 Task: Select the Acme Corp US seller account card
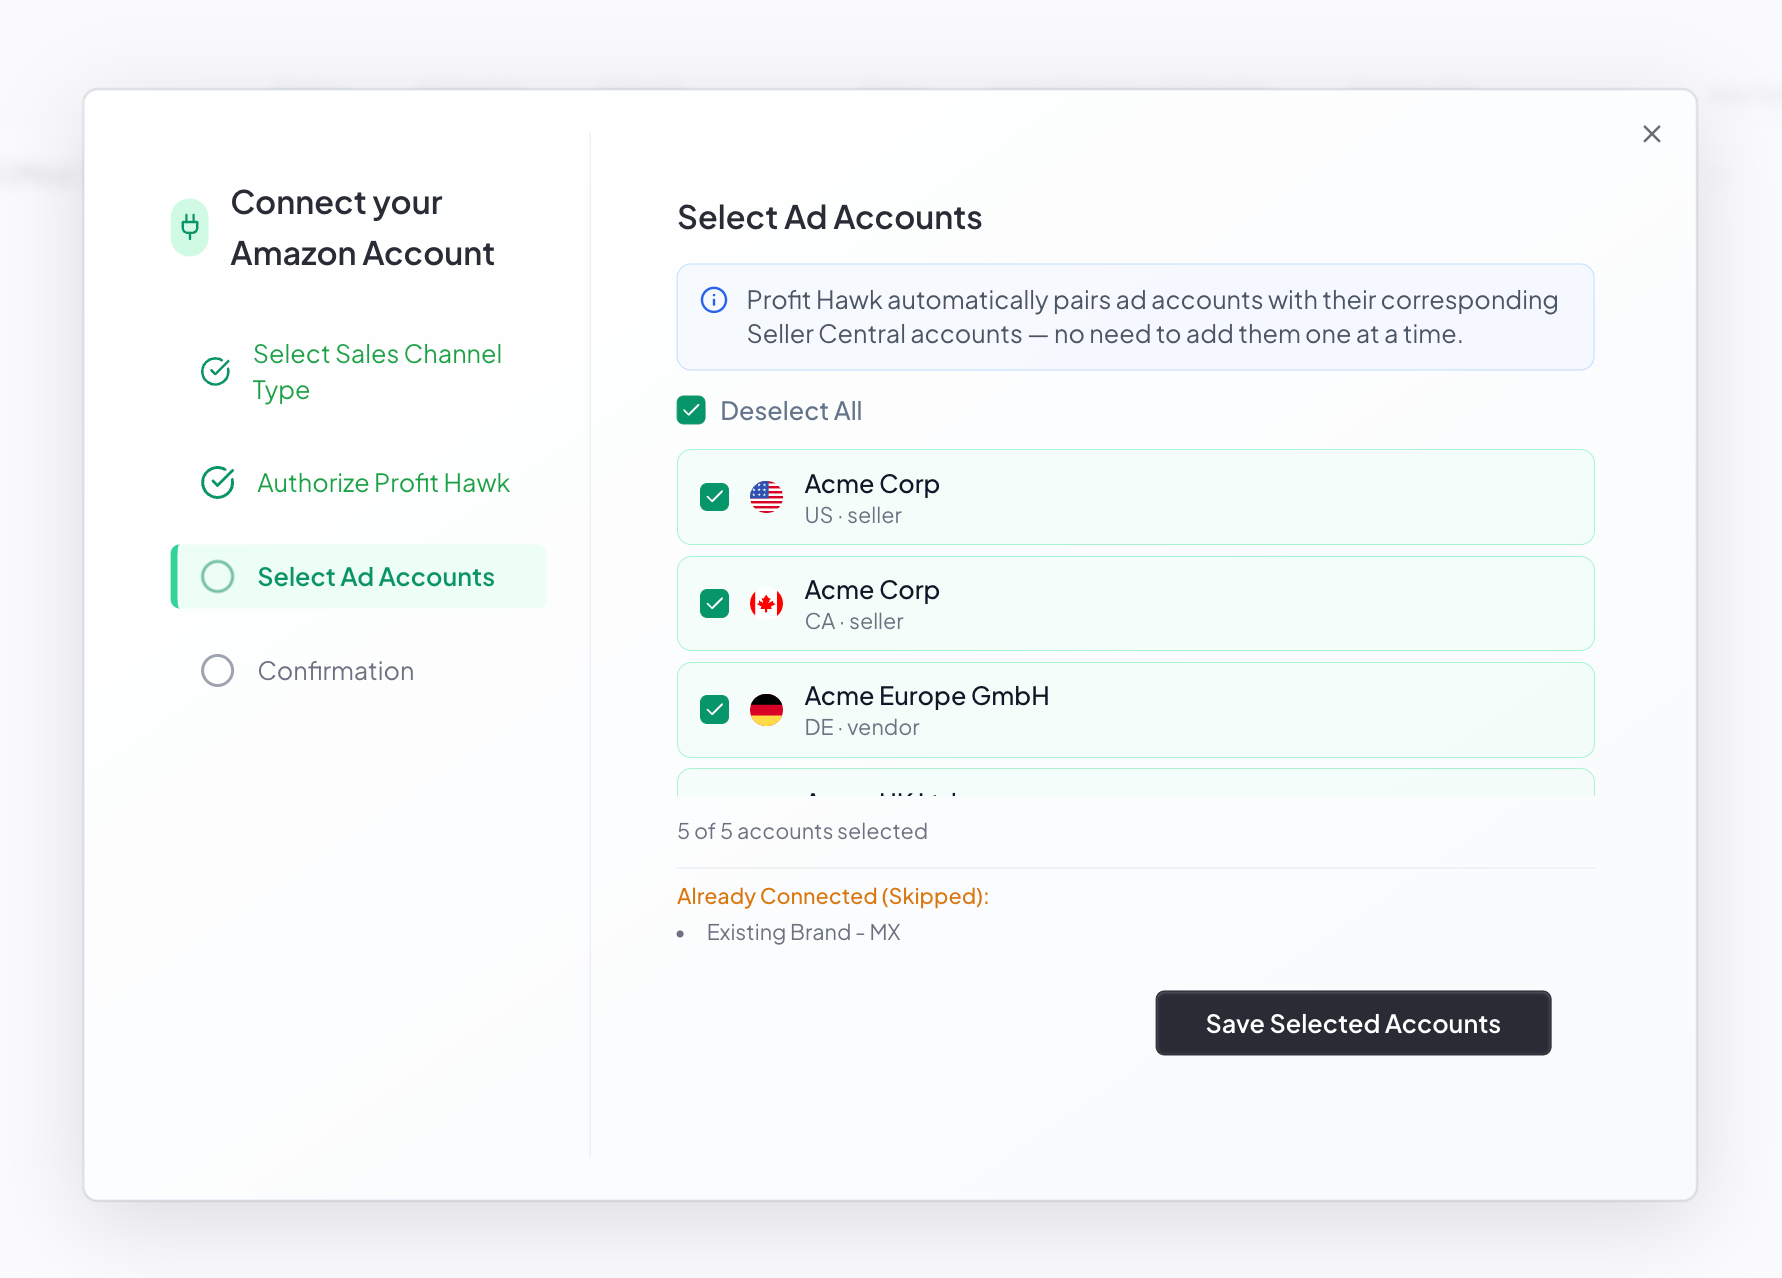click(x=1135, y=497)
